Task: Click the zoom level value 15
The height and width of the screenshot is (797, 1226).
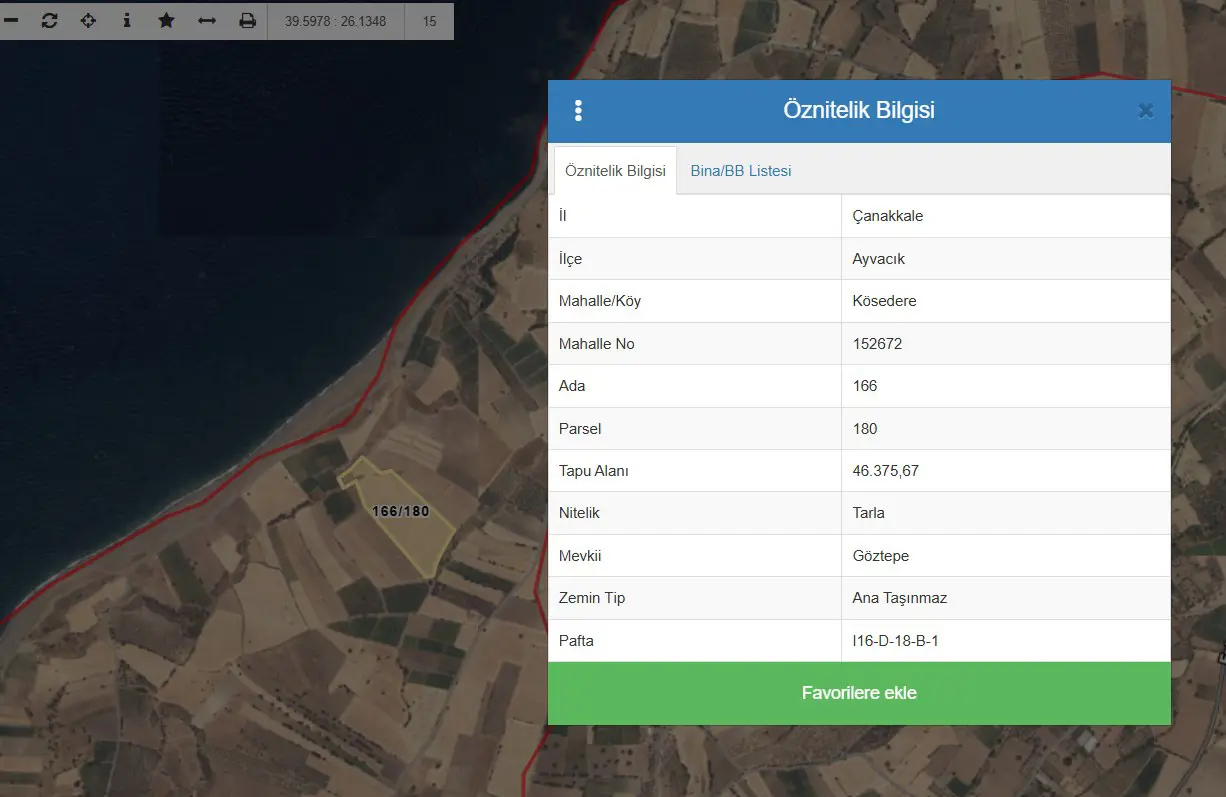Action: point(429,21)
